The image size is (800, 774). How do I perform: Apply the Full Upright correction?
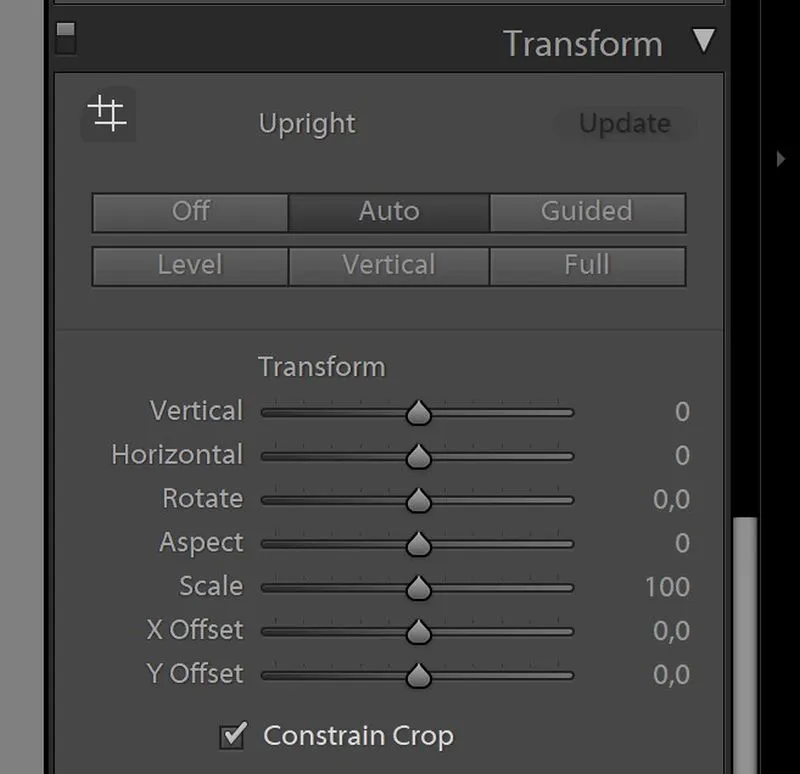click(x=587, y=266)
